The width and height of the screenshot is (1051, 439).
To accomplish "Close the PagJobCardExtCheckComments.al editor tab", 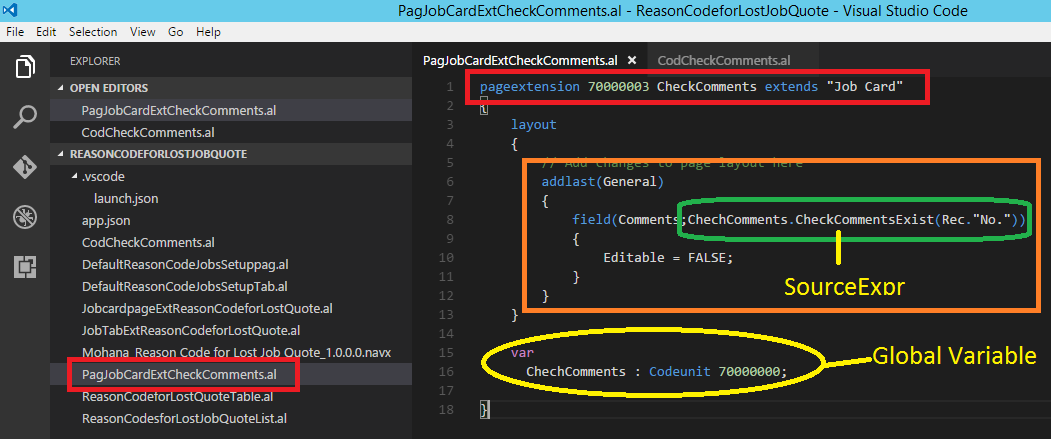I will 631,60.
